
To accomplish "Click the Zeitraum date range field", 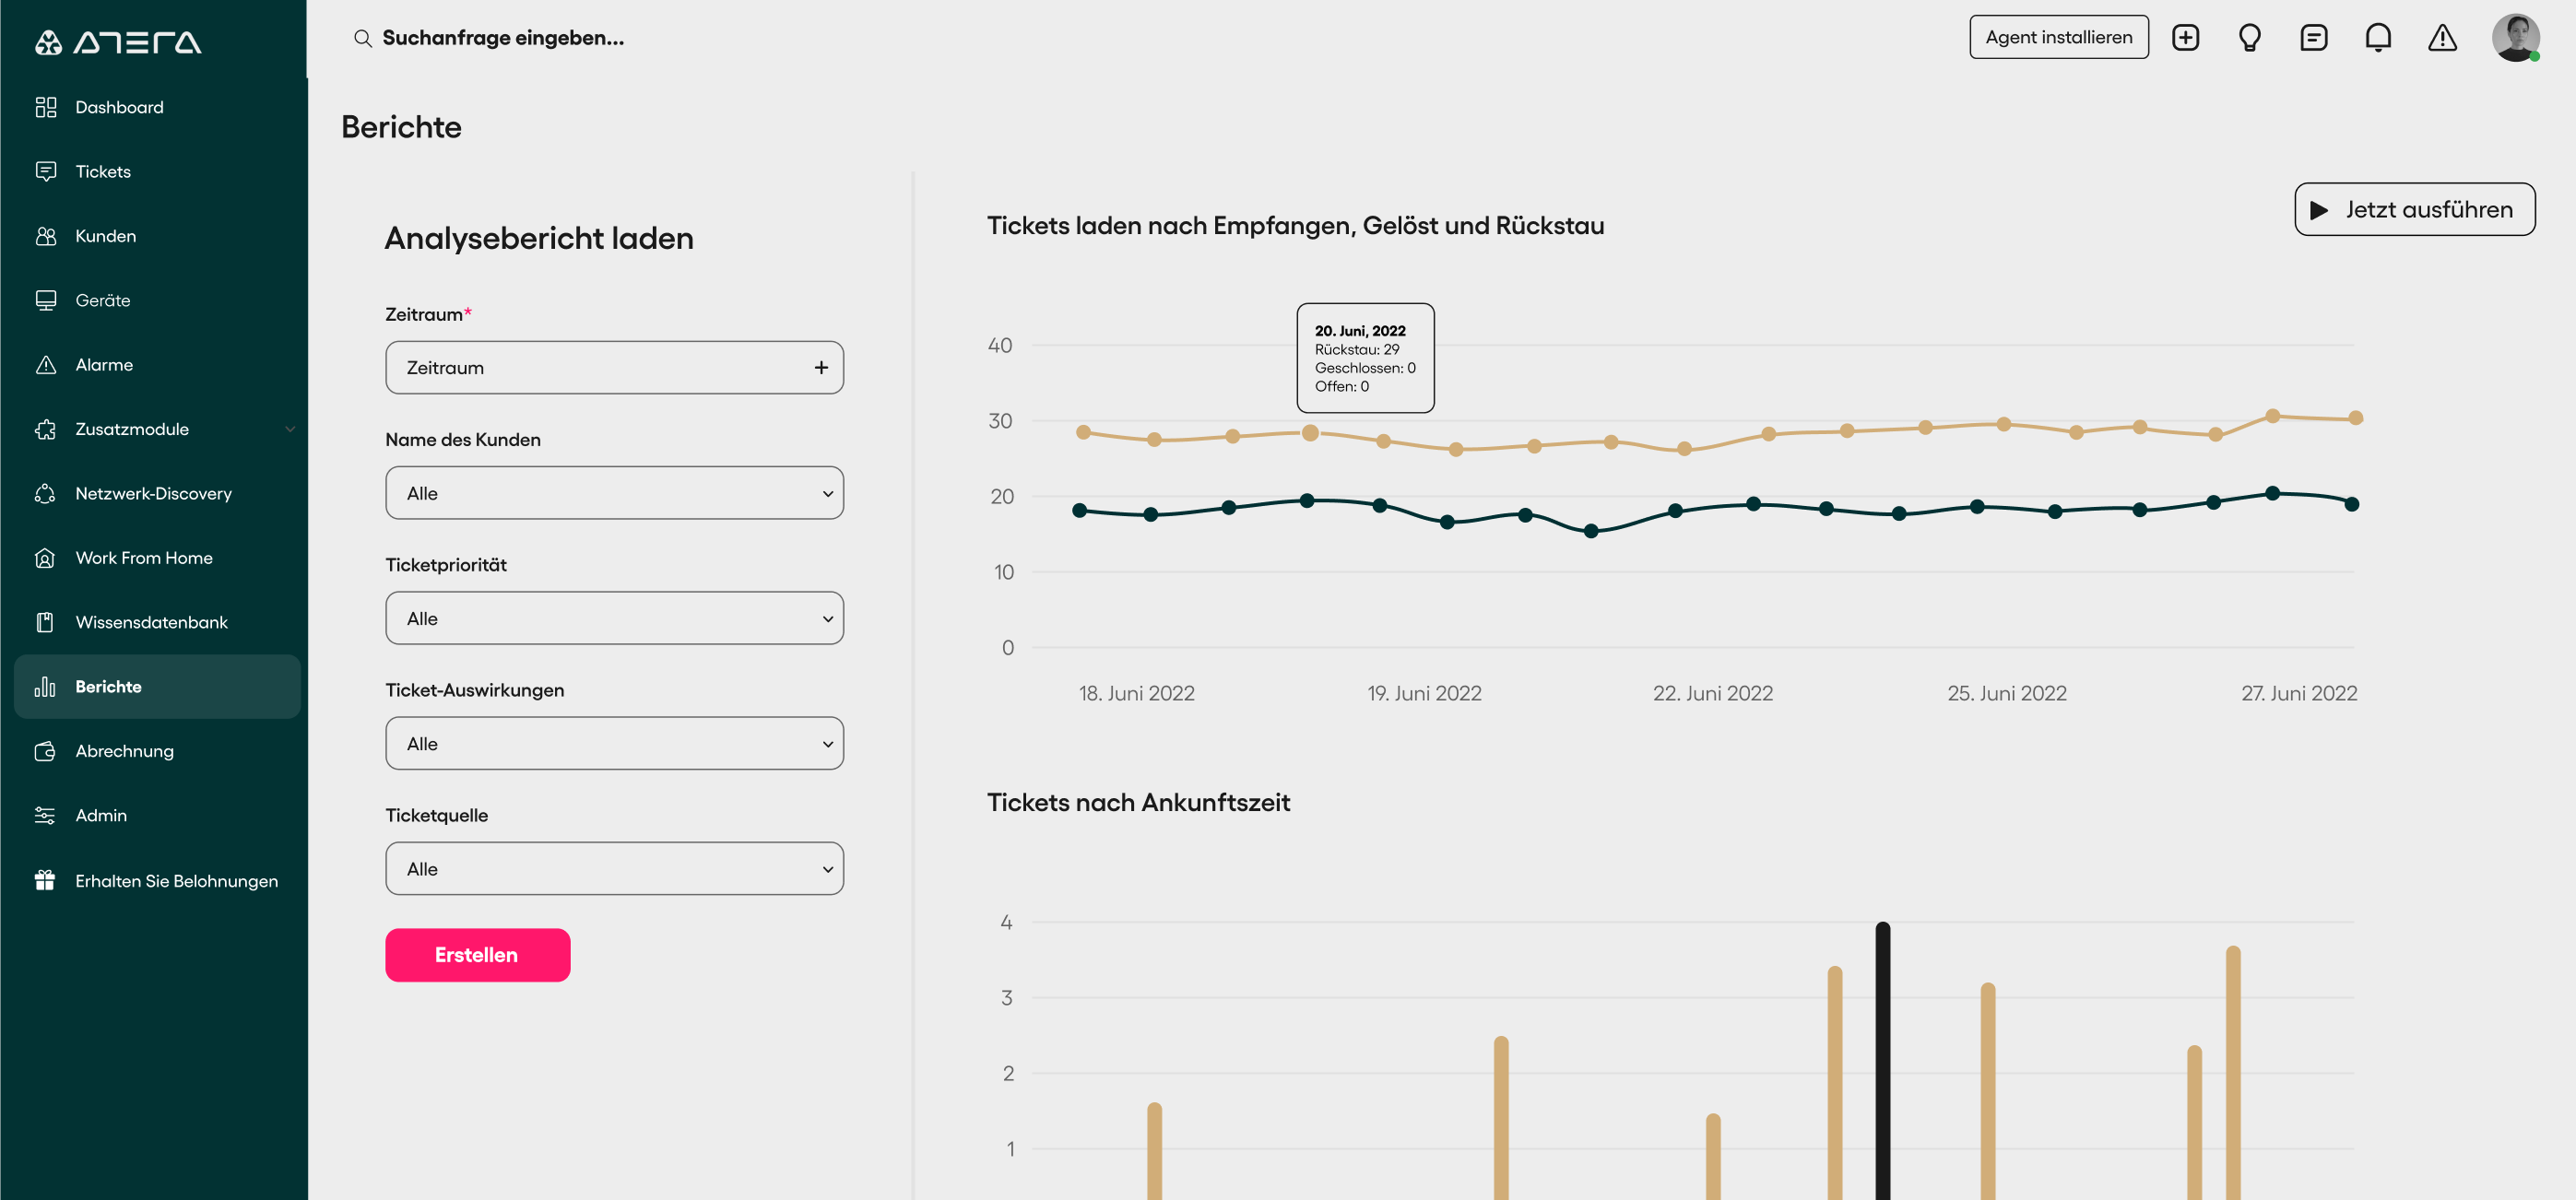I will (614, 367).
